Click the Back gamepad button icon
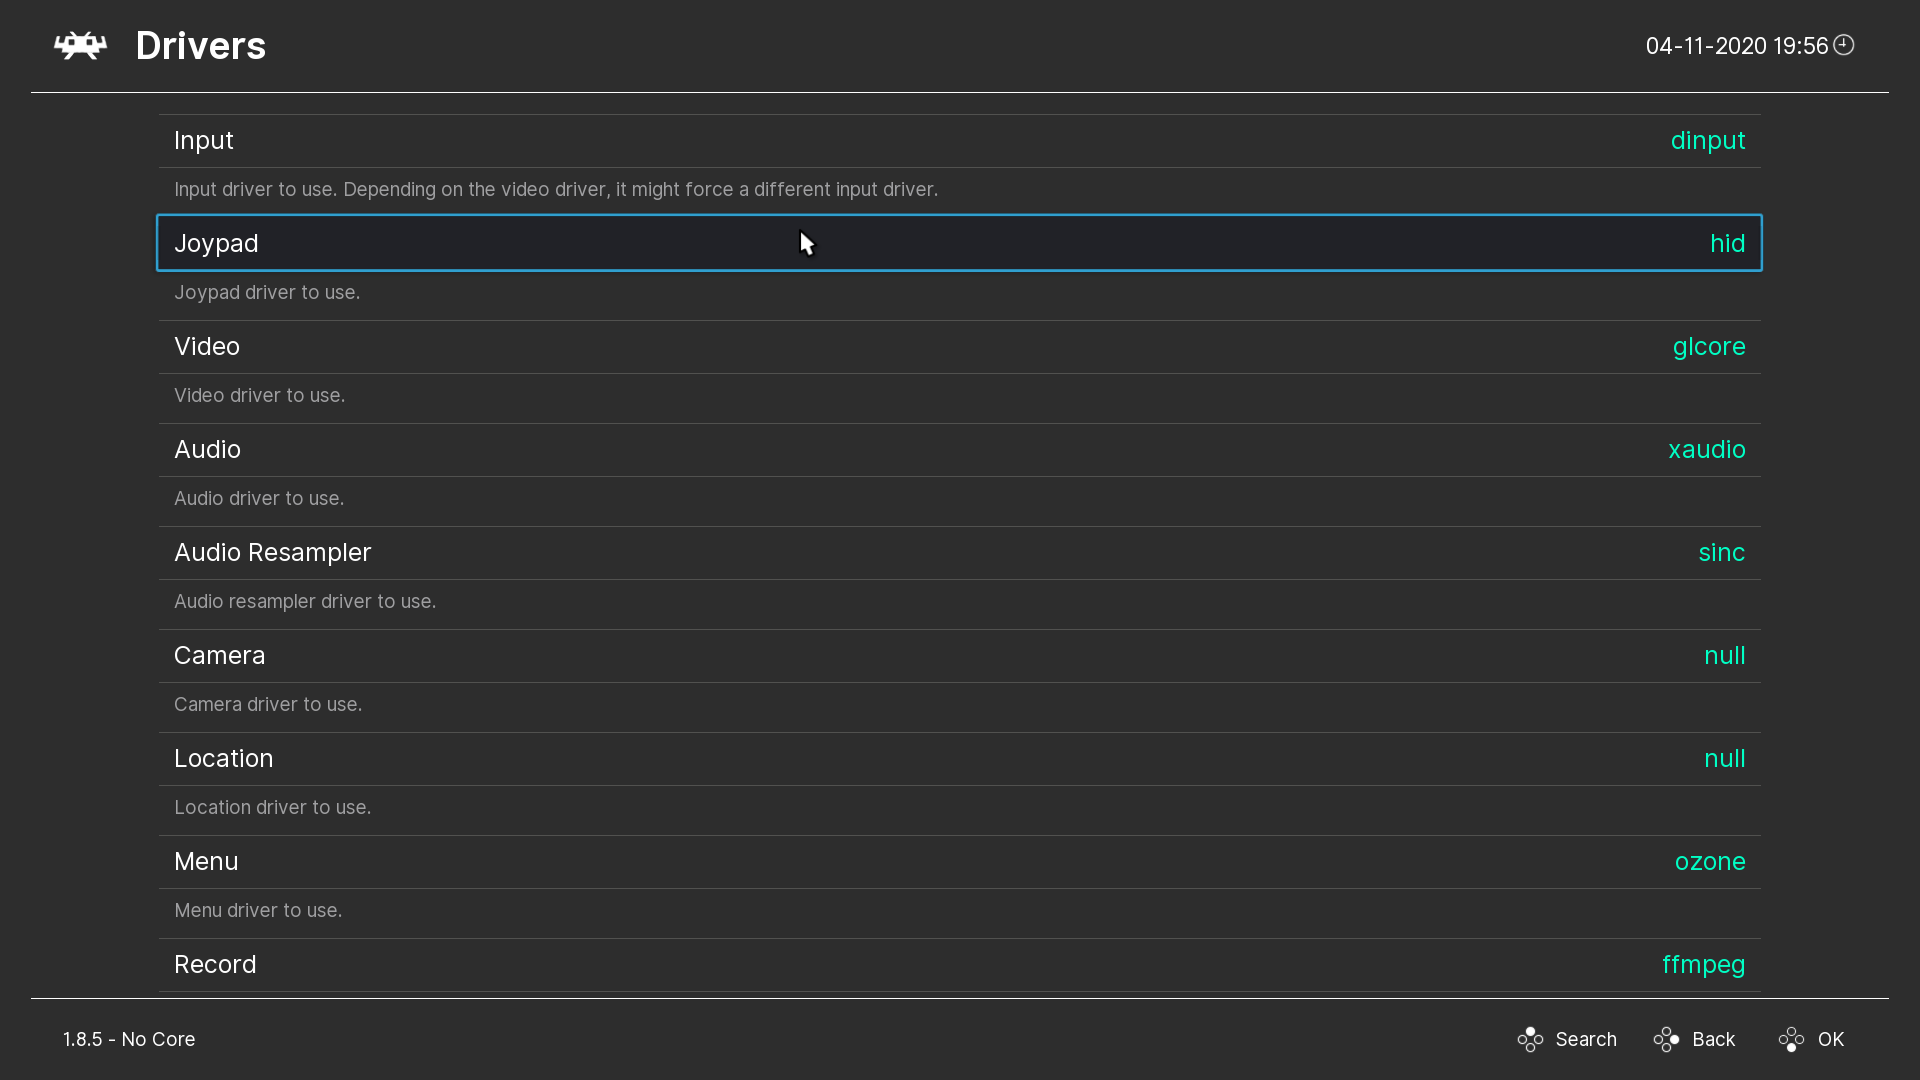 pyautogui.click(x=1666, y=1040)
